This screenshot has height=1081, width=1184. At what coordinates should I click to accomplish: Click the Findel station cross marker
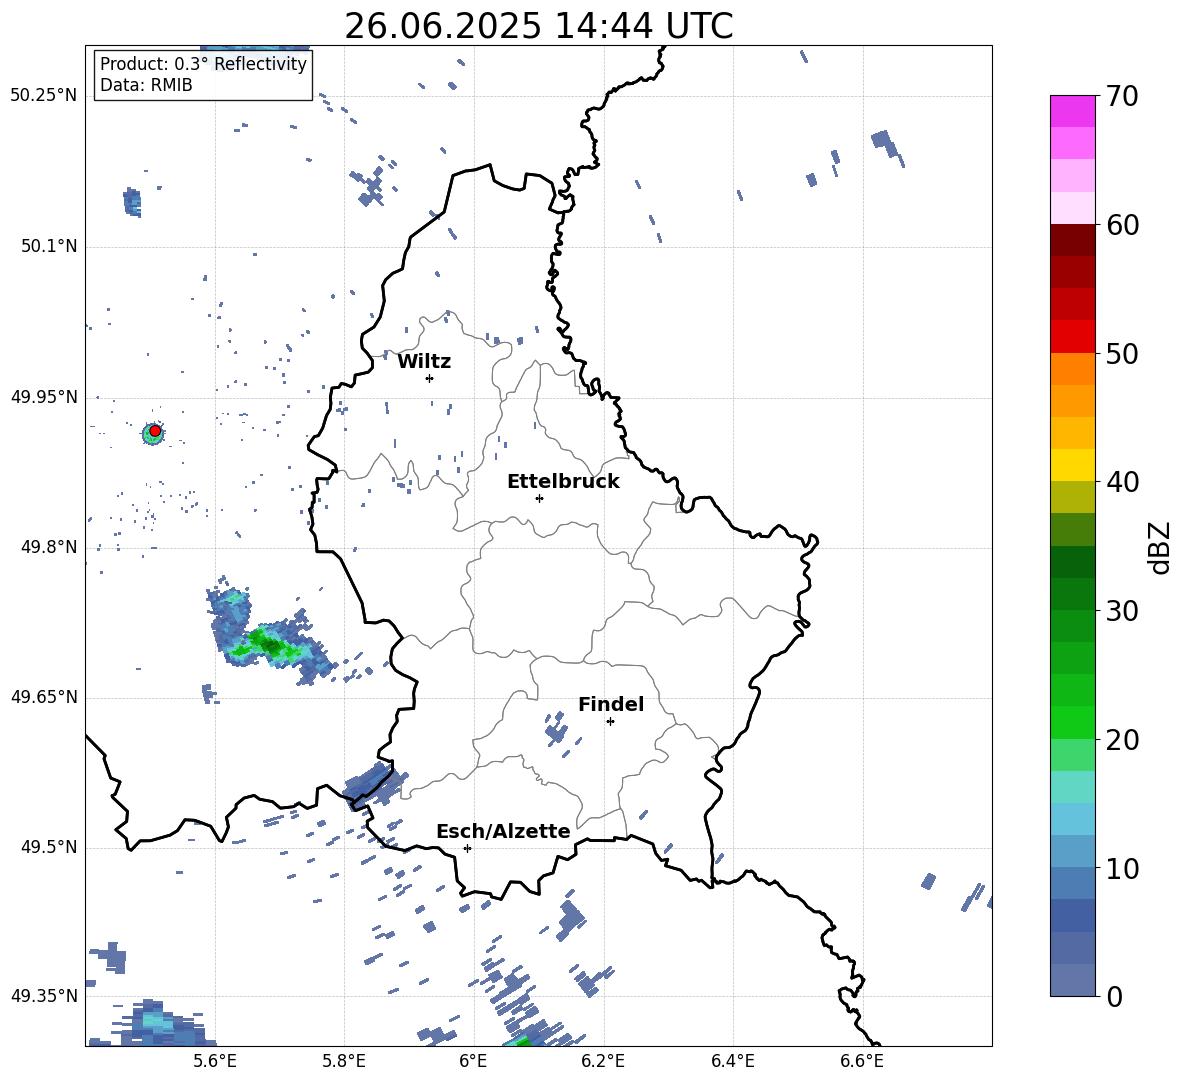pyautogui.click(x=610, y=722)
